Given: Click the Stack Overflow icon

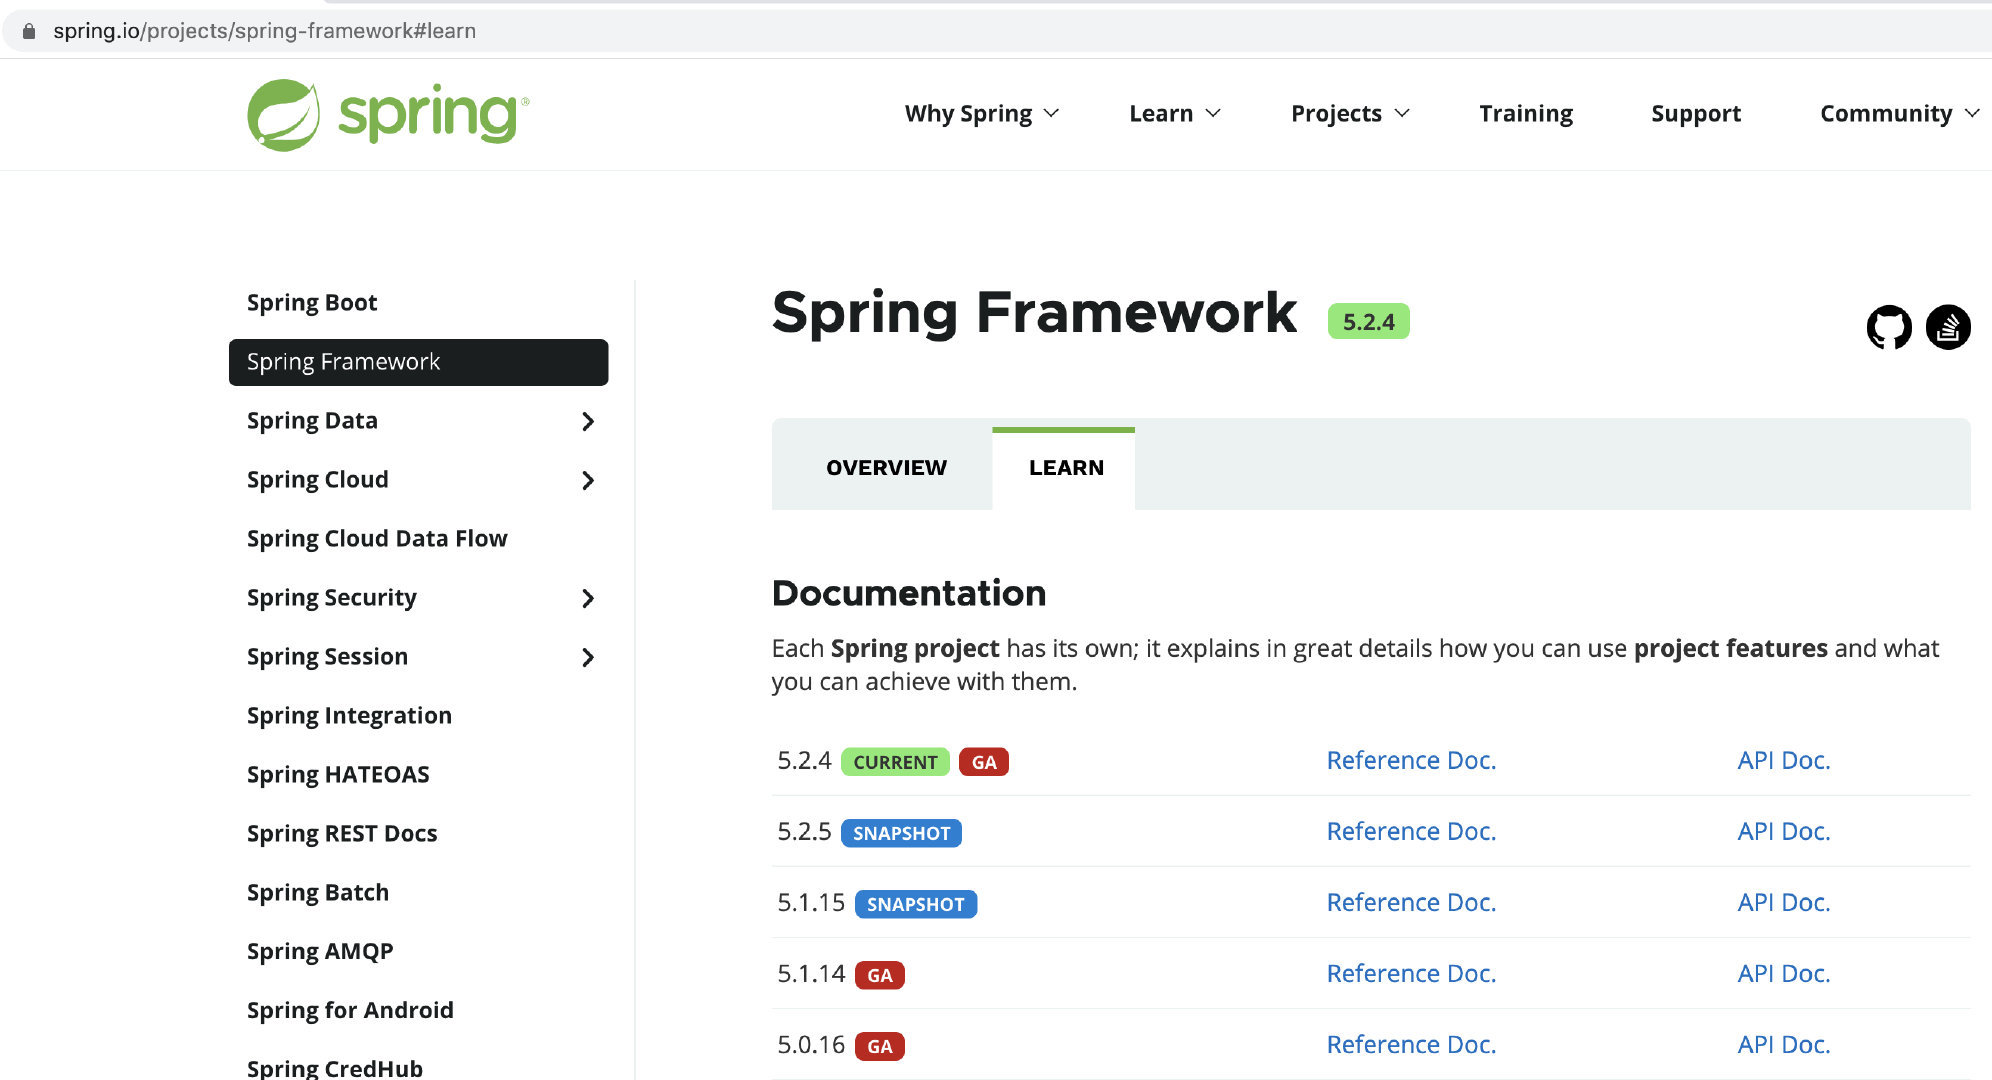Looking at the screenshot, I should [1945, 329].
